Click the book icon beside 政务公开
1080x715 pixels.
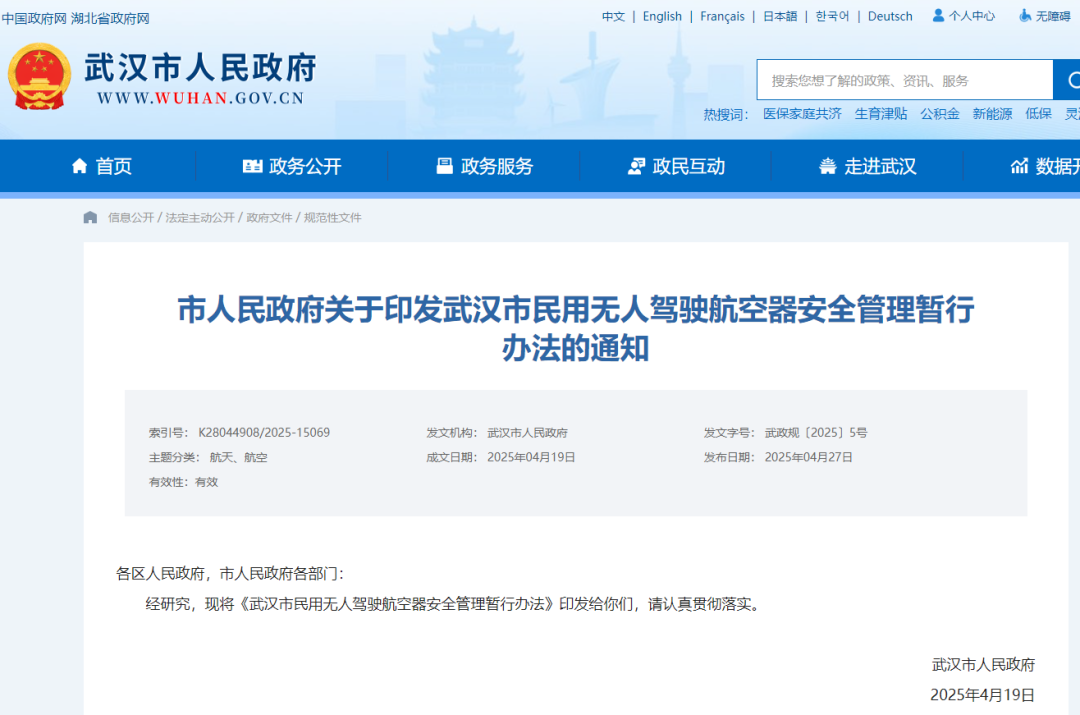tap(253, 166)
